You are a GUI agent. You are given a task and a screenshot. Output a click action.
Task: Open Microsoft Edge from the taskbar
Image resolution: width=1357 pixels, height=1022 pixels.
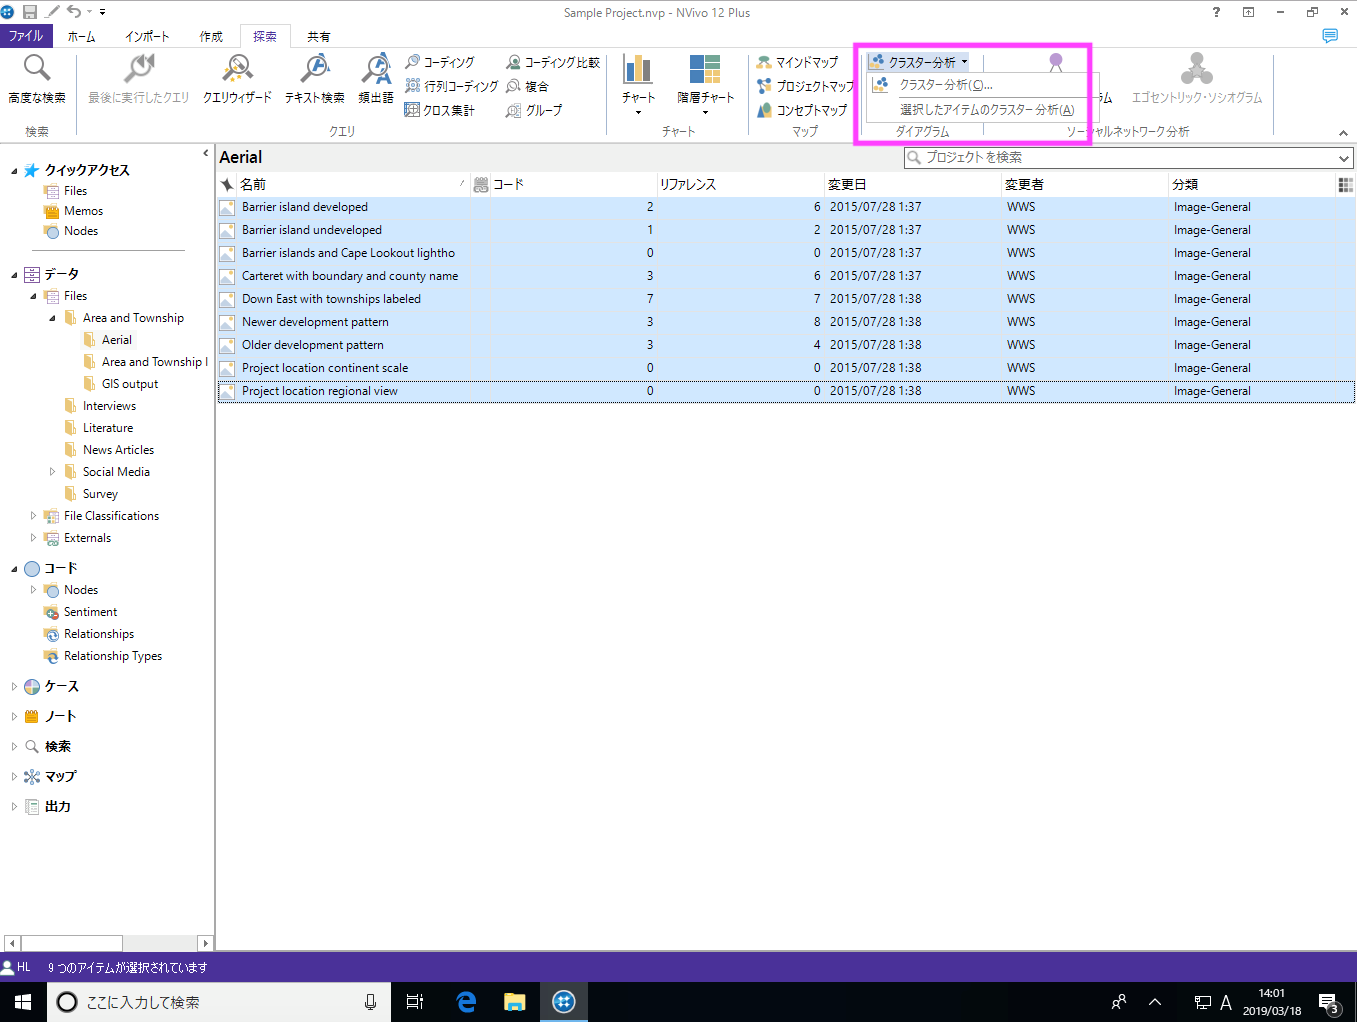(x=466, y=1001)
